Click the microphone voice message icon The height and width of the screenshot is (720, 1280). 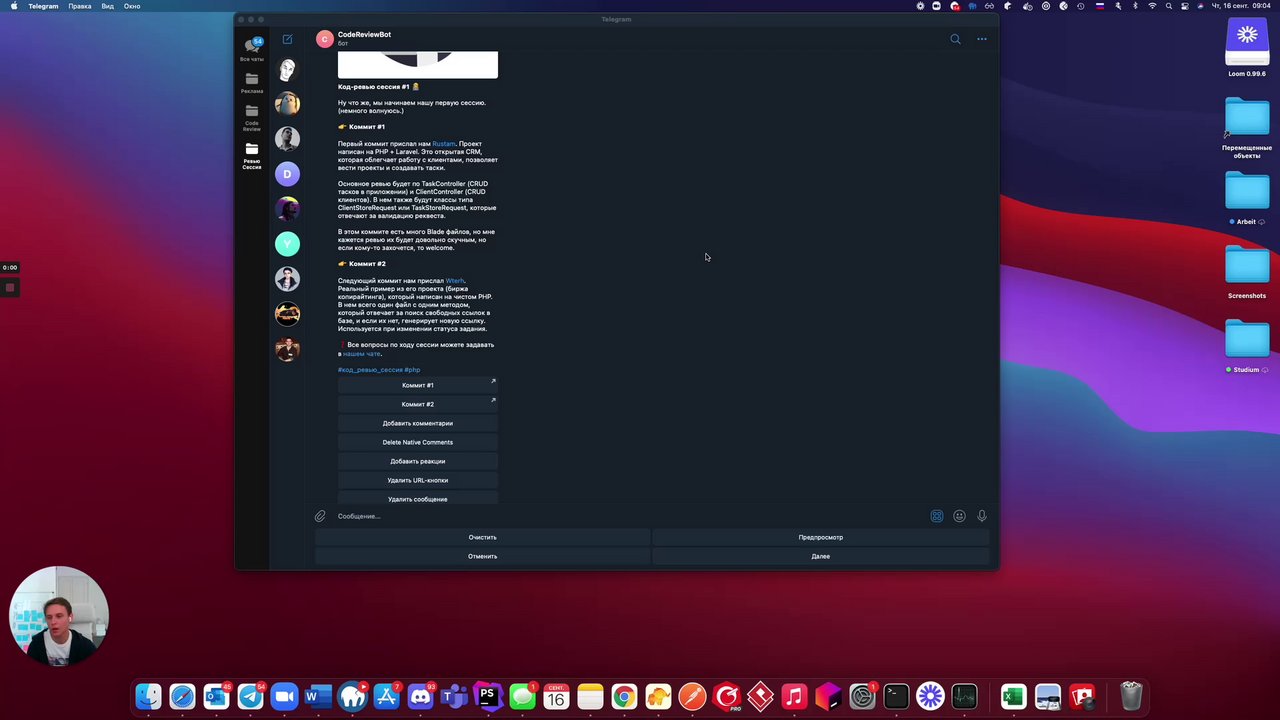pyautogui.click(x=982, y=516)
